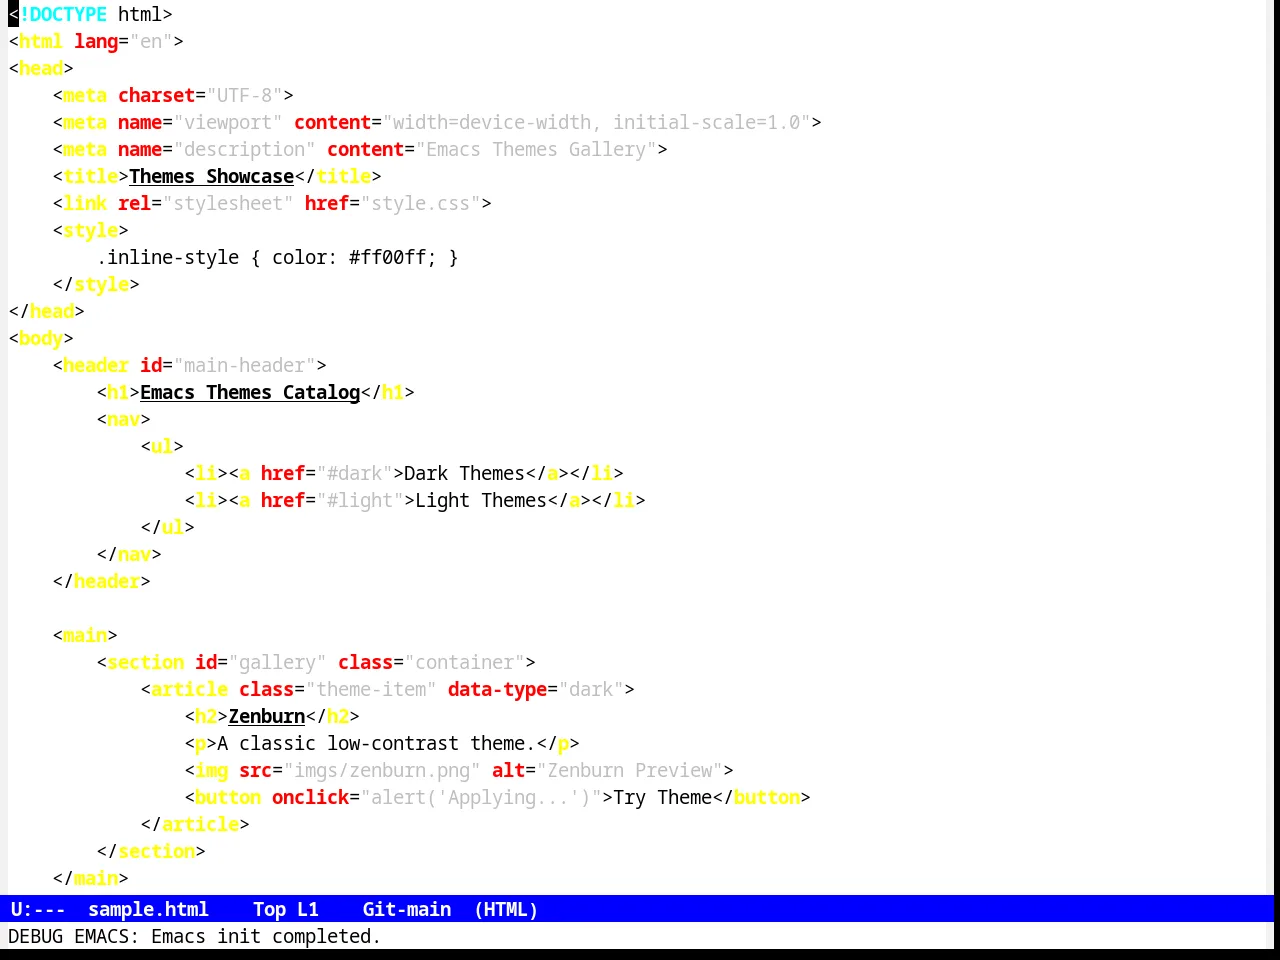Click the onclick attribute name

click(x=310, y=797)
